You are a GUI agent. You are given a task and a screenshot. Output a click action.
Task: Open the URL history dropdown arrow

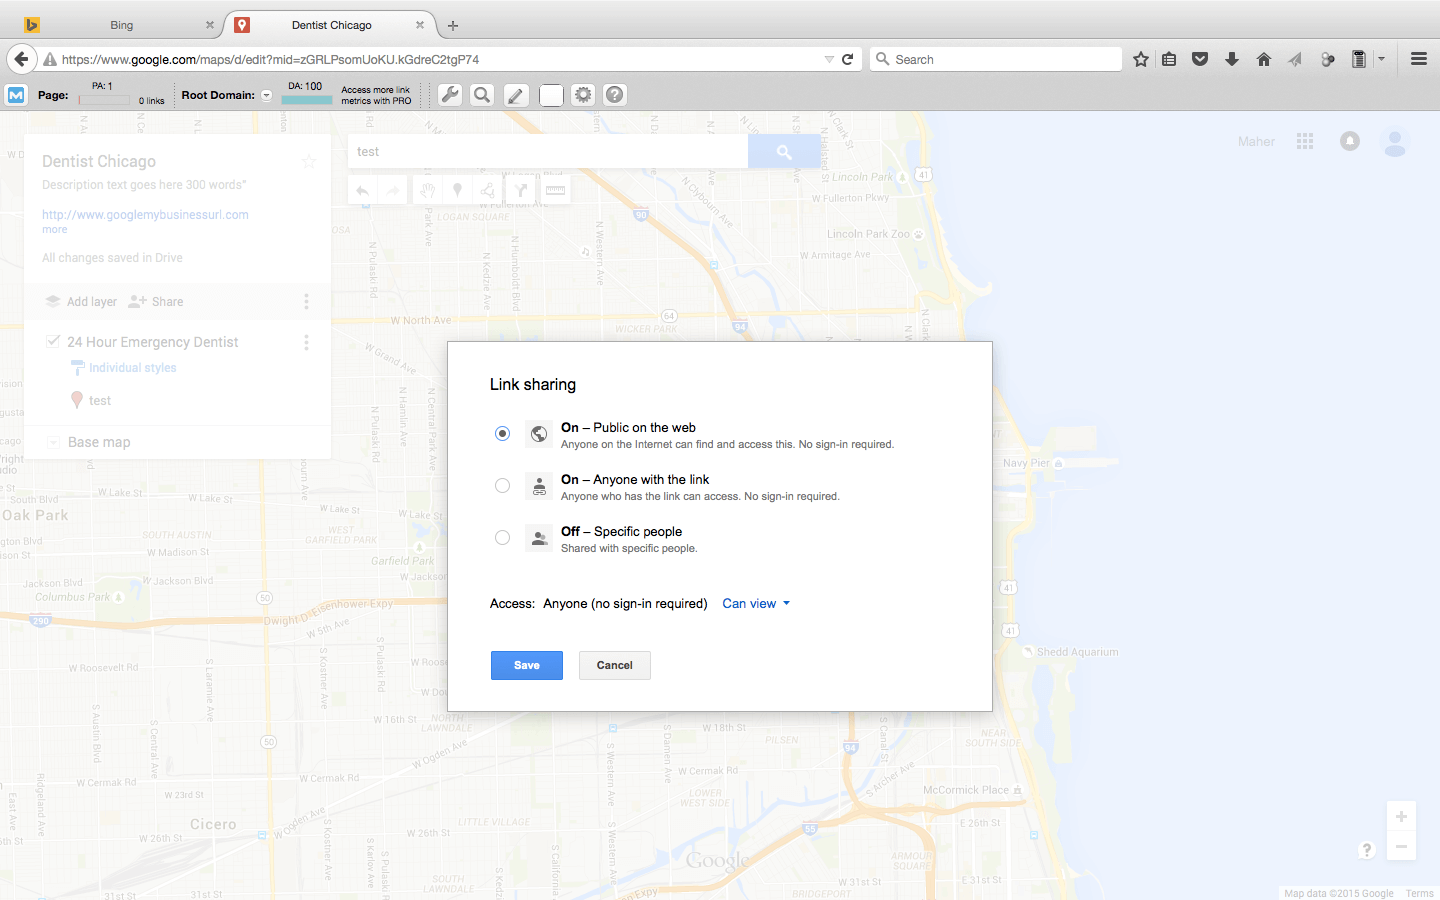point(829,59)
